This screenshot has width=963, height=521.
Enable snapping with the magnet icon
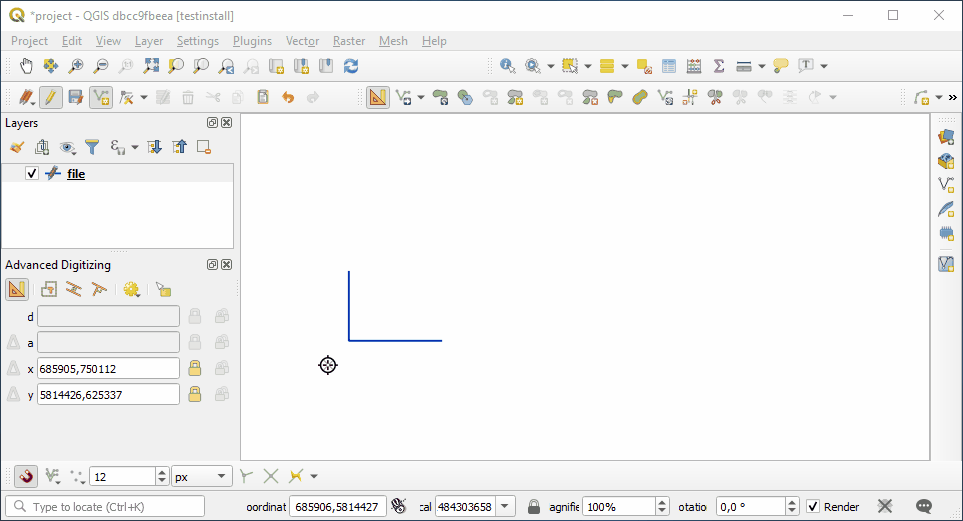(27, 477)
